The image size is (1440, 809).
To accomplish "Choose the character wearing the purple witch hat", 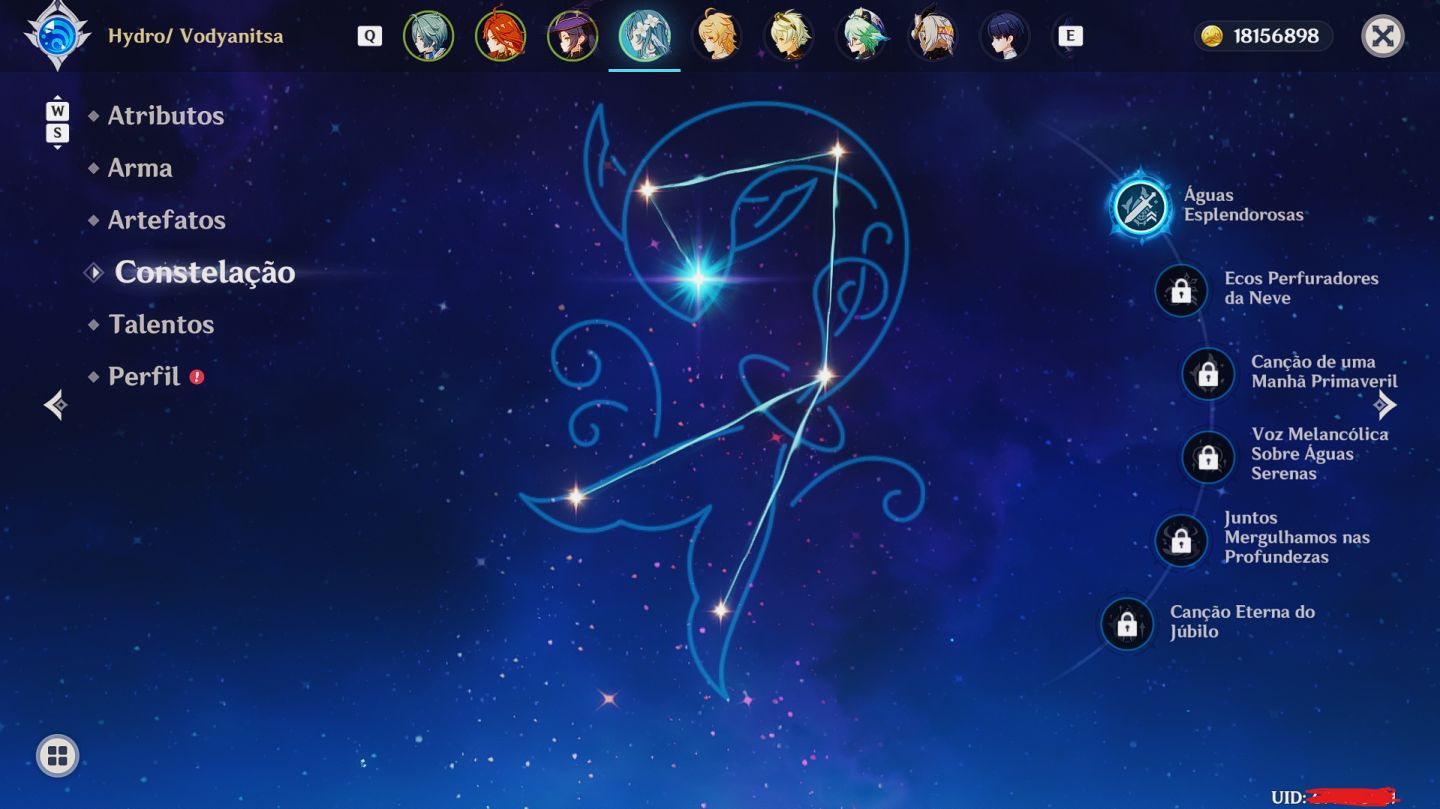I will (572, 36).
